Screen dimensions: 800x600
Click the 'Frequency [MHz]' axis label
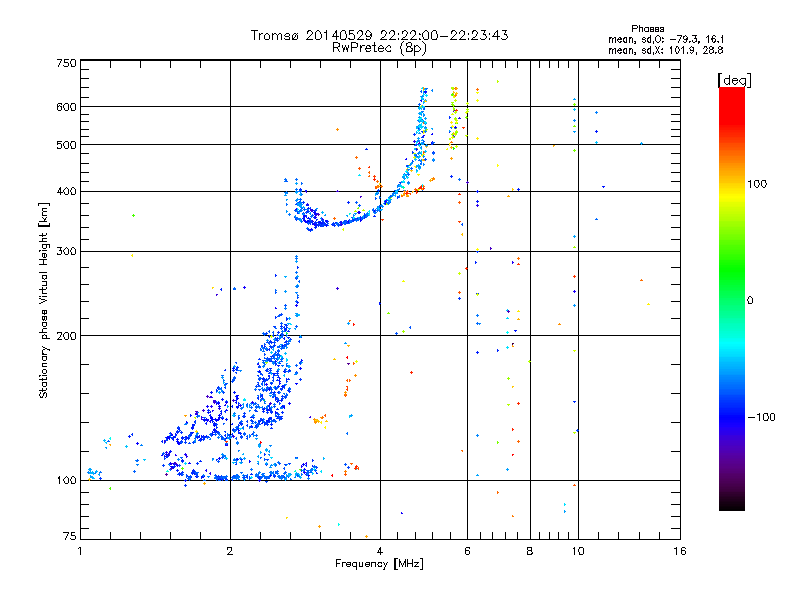tap(379, 564)
